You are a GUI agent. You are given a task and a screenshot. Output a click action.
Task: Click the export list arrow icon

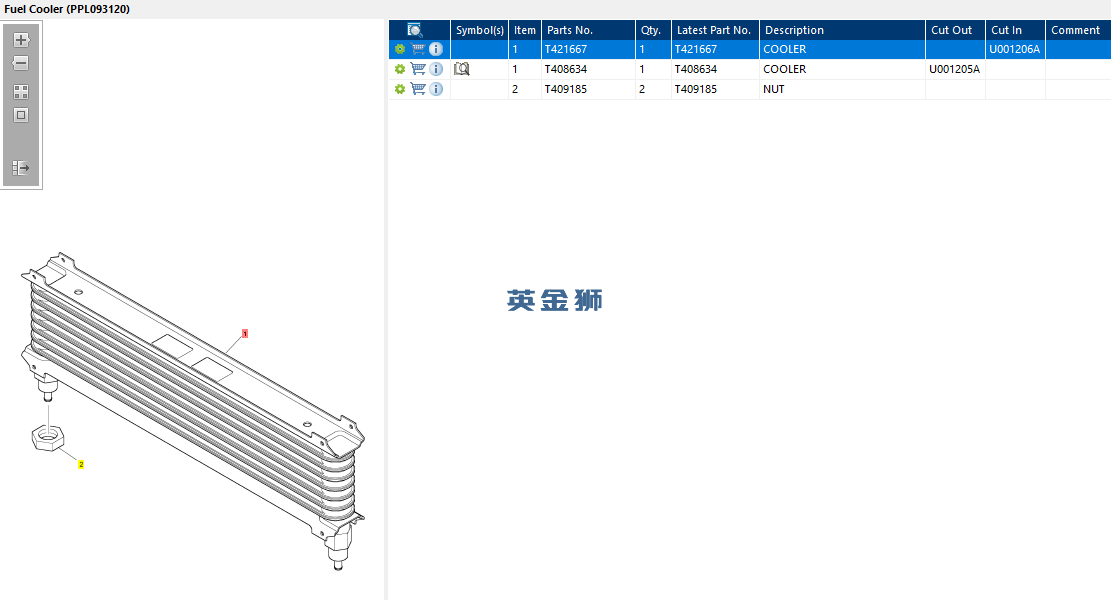(21, 168)
